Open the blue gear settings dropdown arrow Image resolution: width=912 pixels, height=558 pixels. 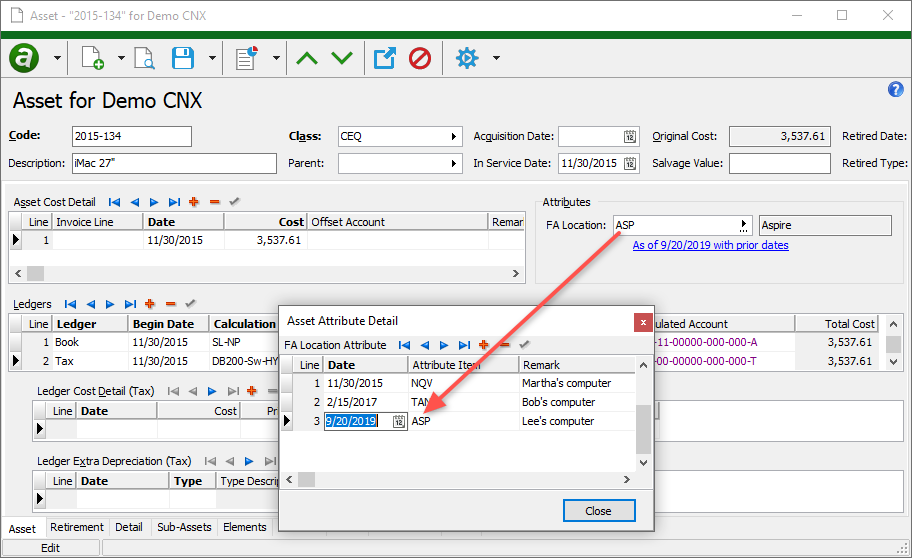pos(496,58)
